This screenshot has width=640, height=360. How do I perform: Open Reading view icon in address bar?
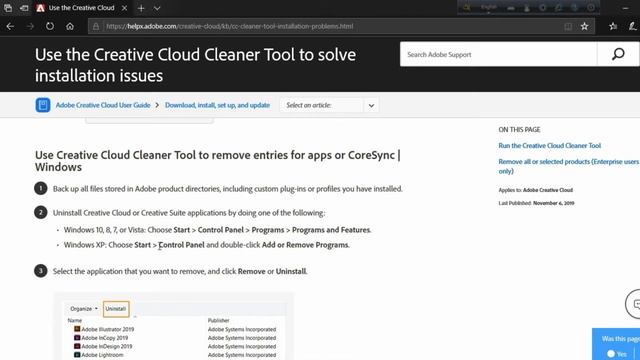click(x=568, y=27)
